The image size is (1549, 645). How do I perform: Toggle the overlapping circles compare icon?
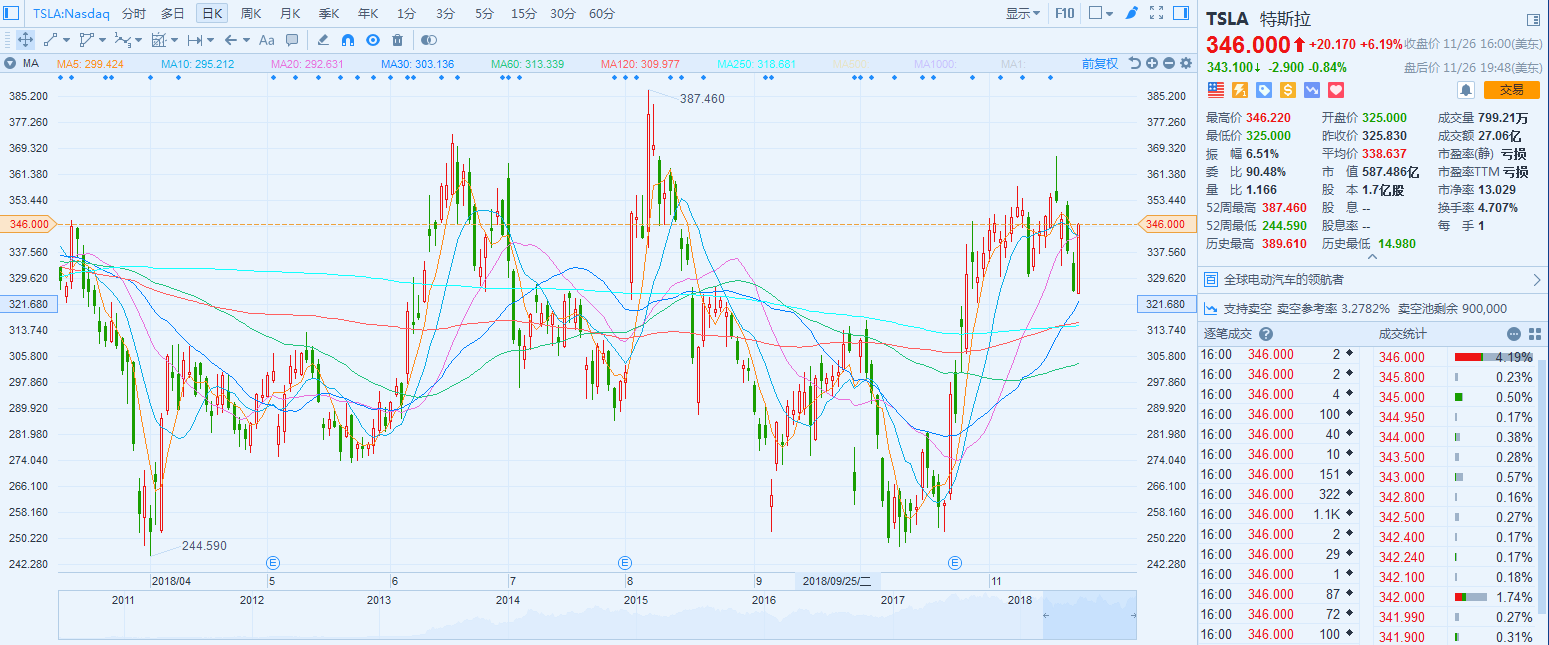[429, 40]
